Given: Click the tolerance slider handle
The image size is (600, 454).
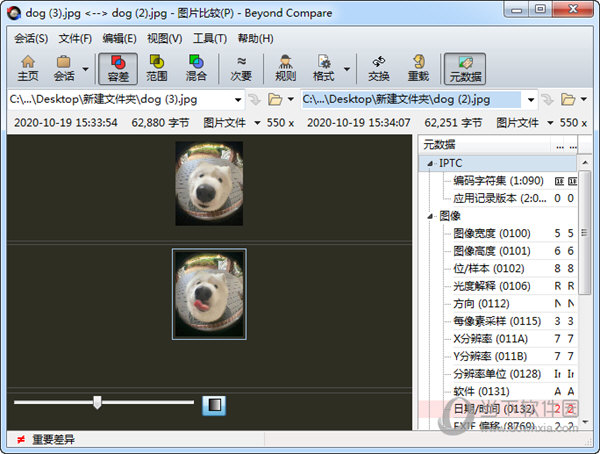Looking at the screenshot, I should (x=97, y=402).
